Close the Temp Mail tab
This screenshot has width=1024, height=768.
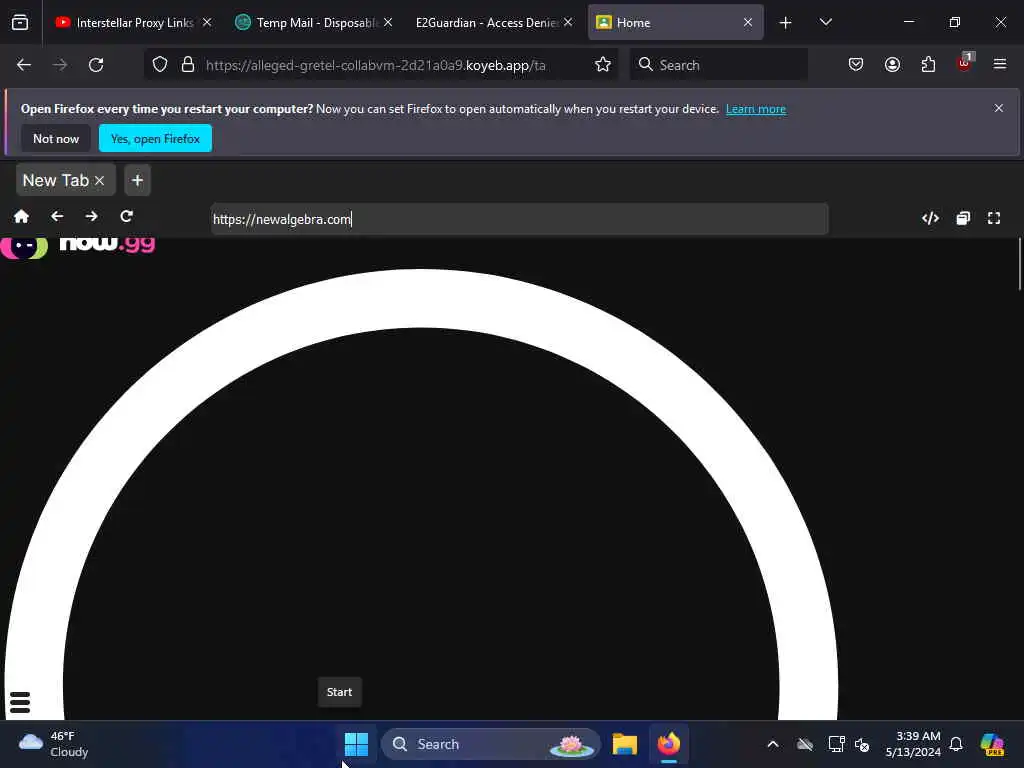tap(388, 22)
